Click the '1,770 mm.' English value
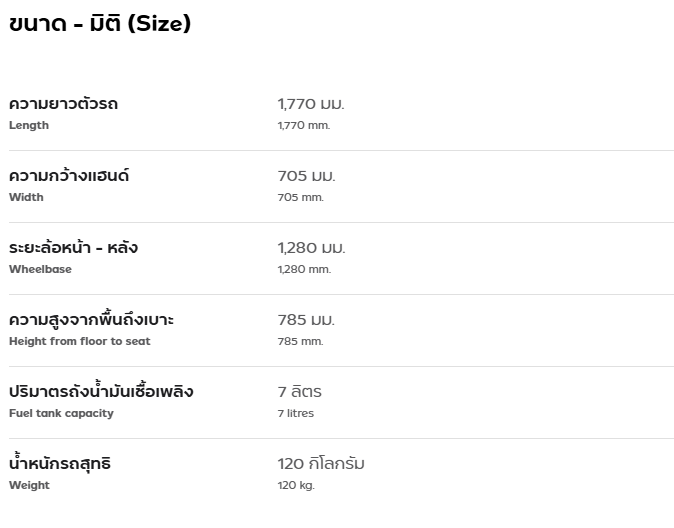 pos(303,125)
